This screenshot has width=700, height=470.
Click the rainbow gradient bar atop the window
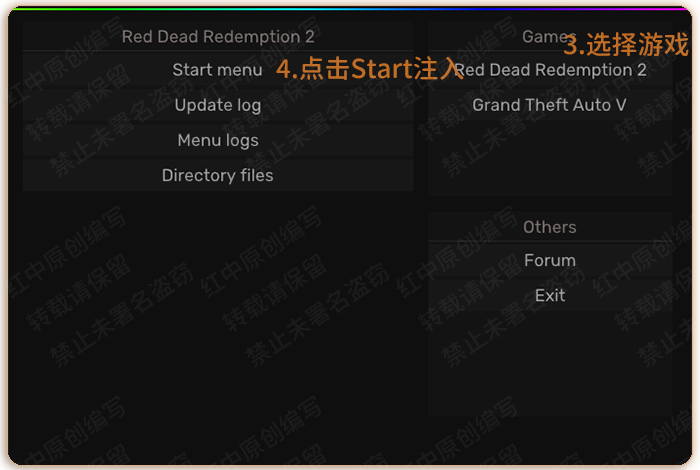(x=350, y=8)
